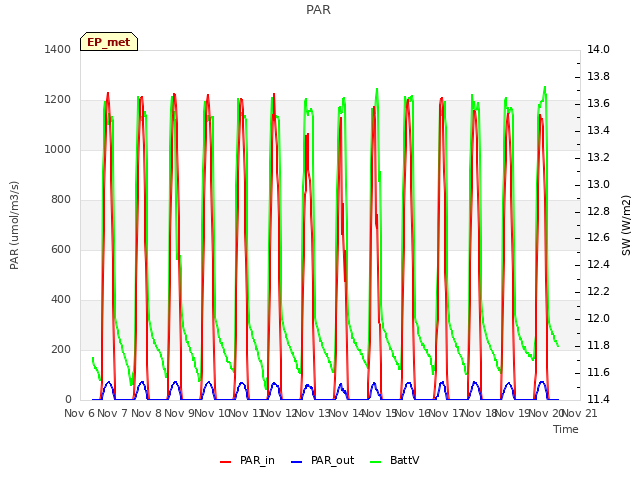Click the 13.0 right axis tick label
This screenshot has height=480, width=640.
tap(598, 184)
